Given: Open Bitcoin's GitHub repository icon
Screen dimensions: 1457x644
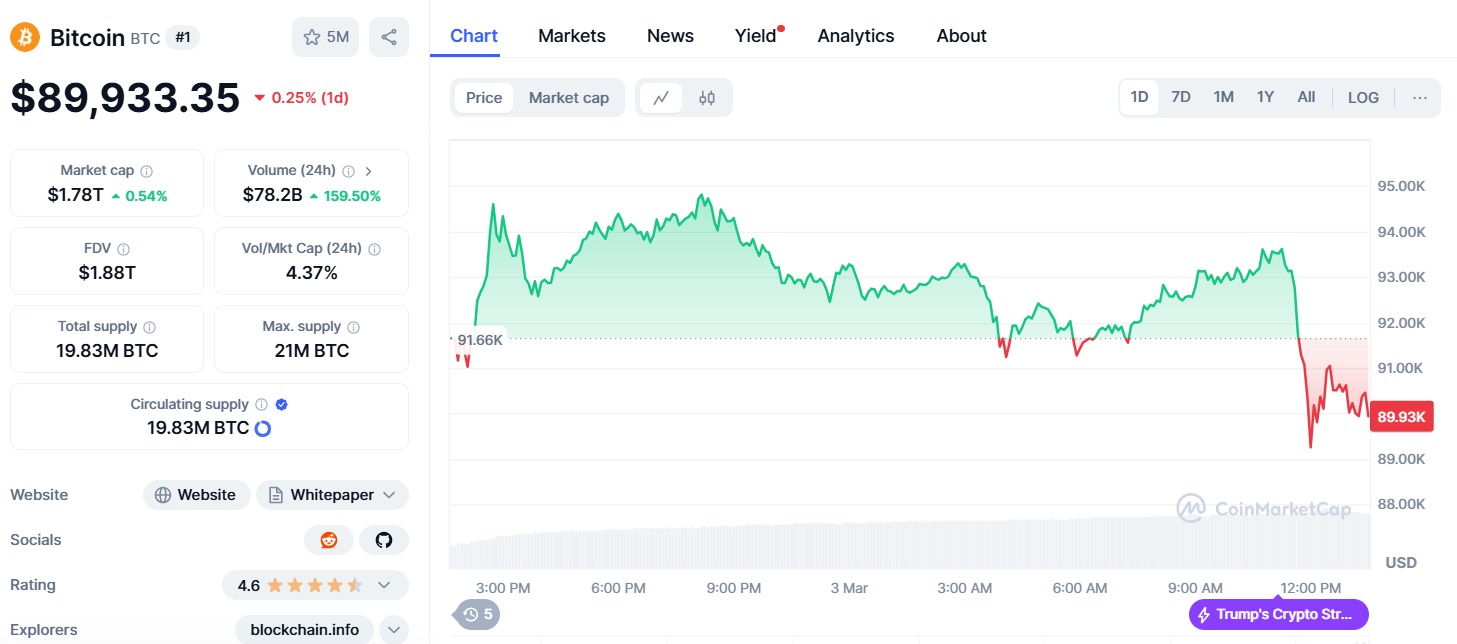Looking at the screenshot, I should tap(384, 540).
